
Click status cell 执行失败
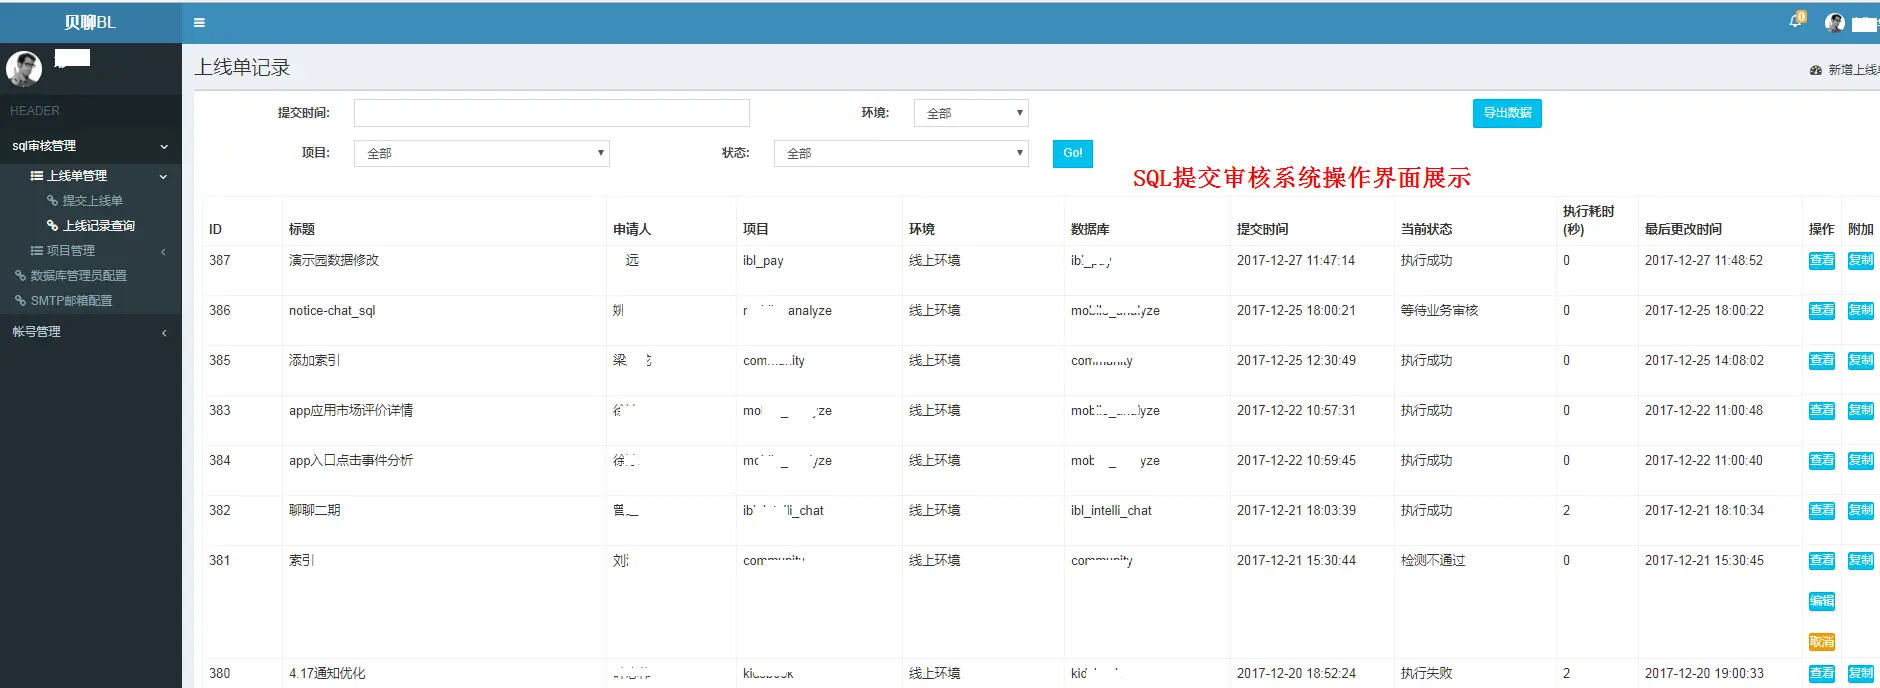[x=1426, y=673]
